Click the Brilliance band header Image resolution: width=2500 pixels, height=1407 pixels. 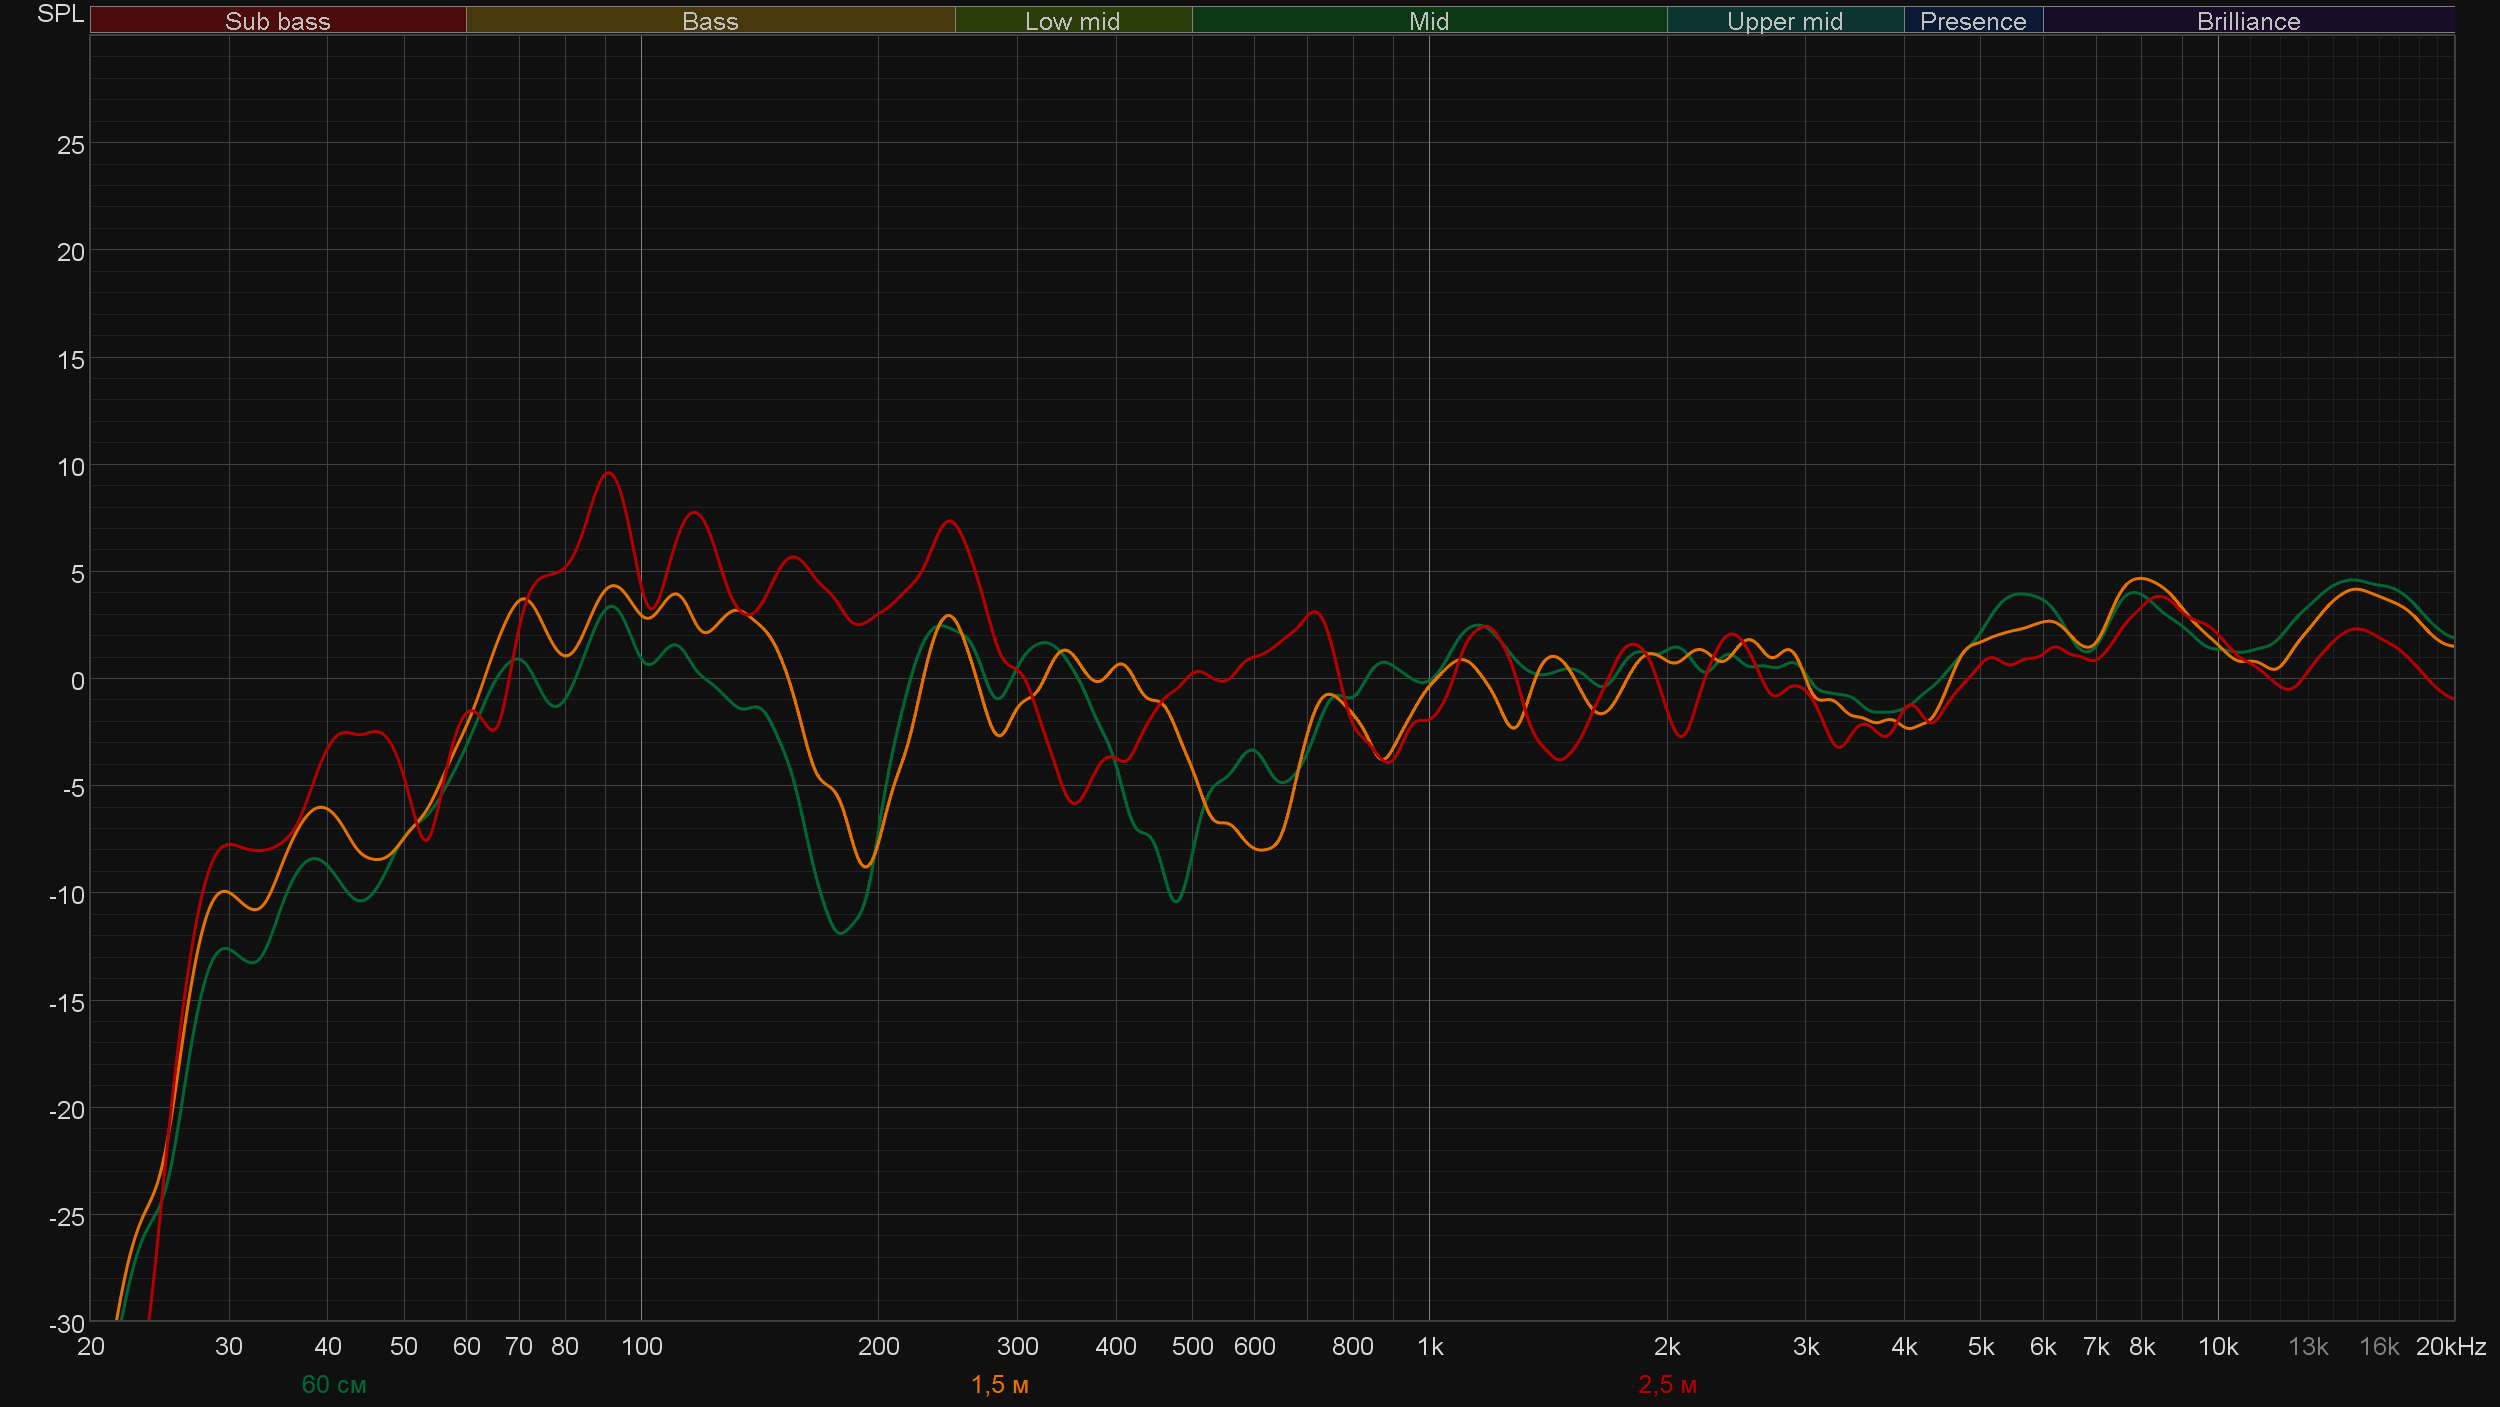2248,21
